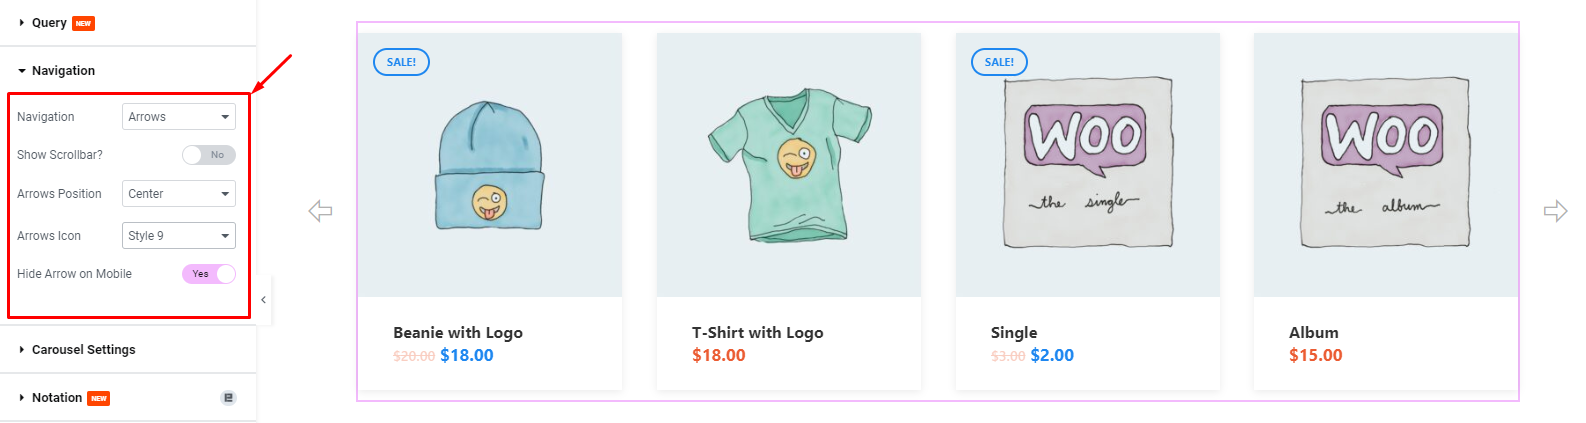Open the Navigation type dropdown
This screenshot has width=1586, height=423.
[179, 117]
